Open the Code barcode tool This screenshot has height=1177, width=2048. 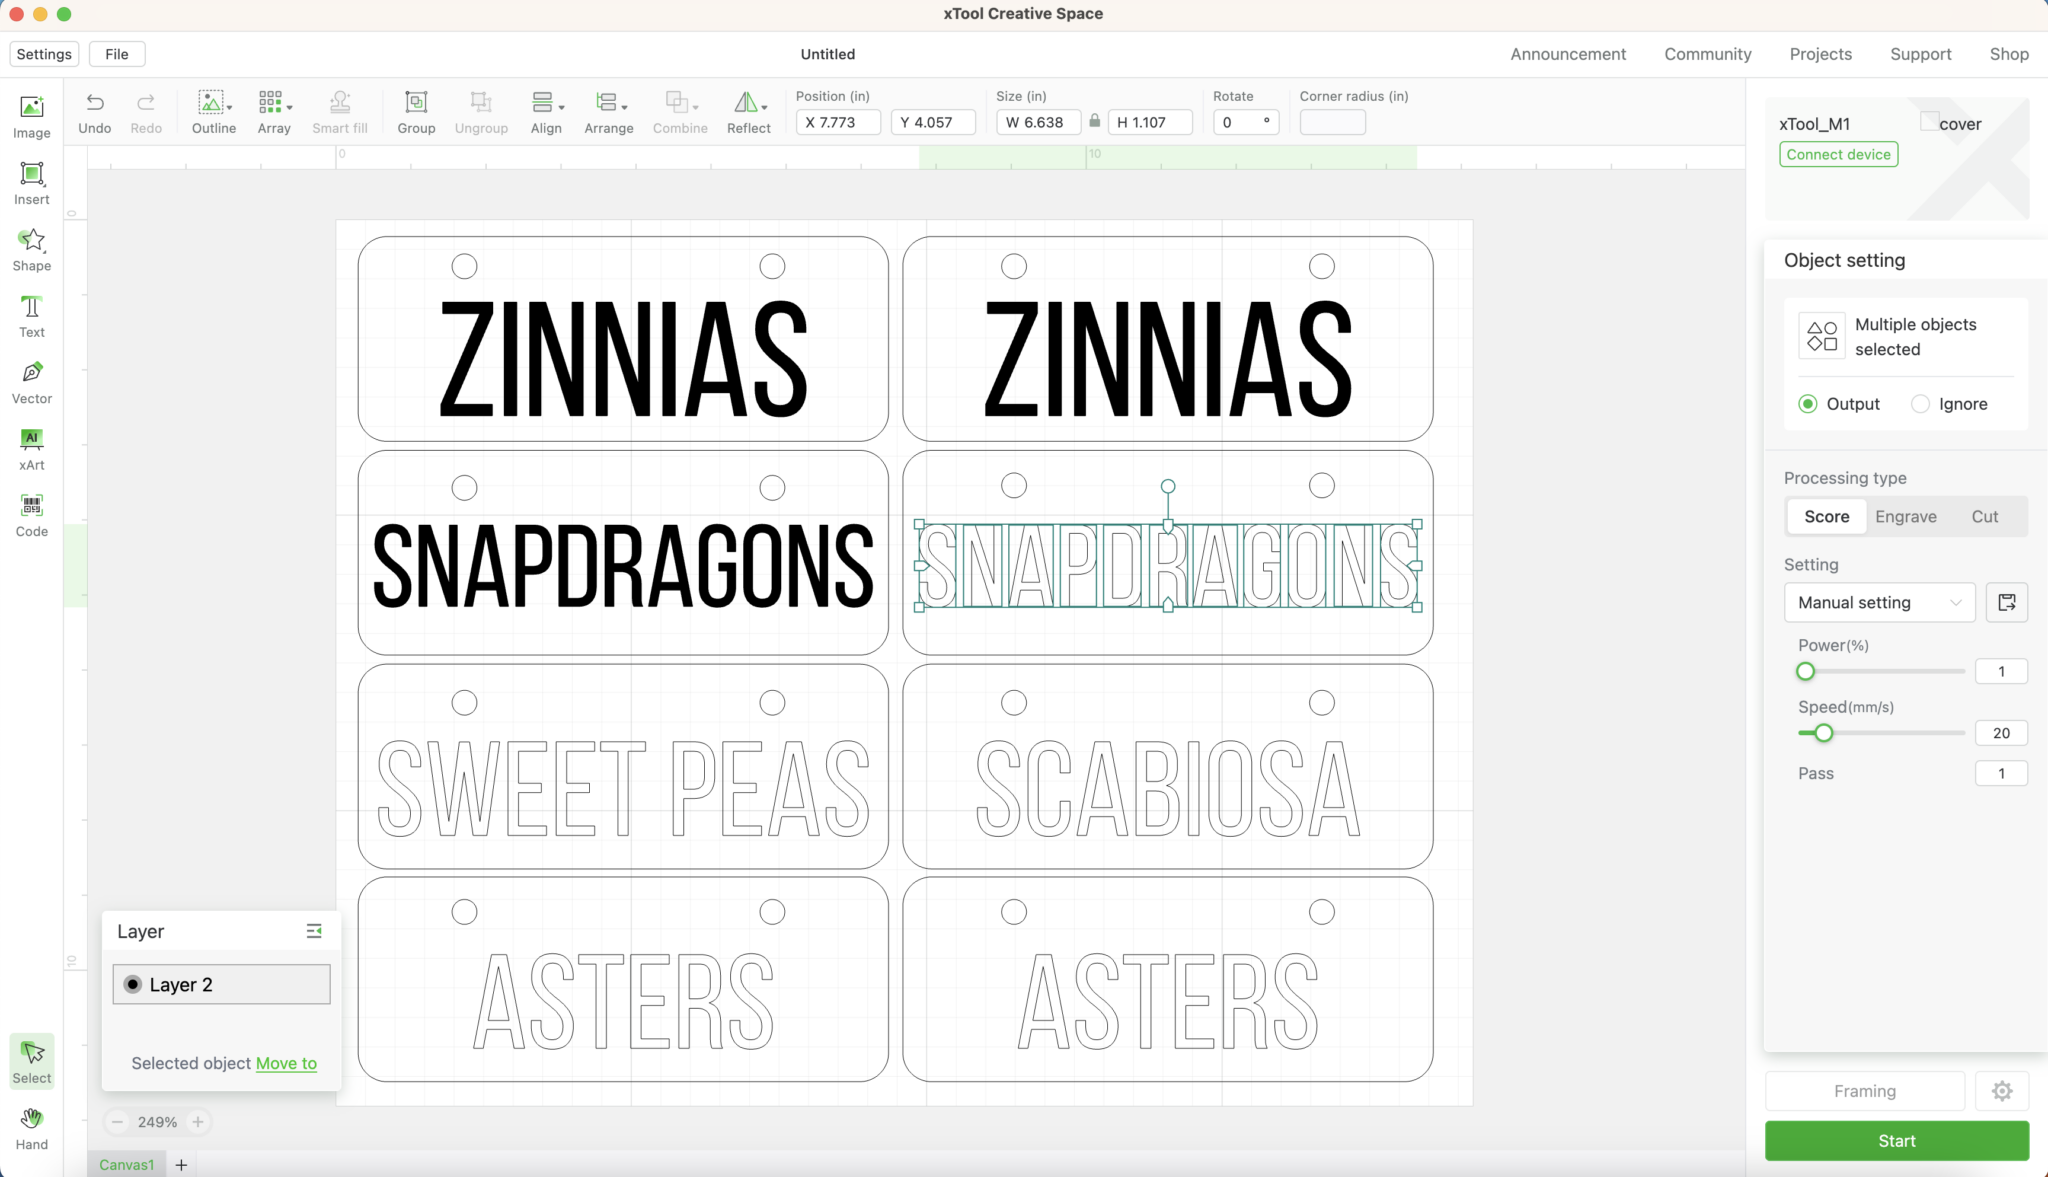31,515
